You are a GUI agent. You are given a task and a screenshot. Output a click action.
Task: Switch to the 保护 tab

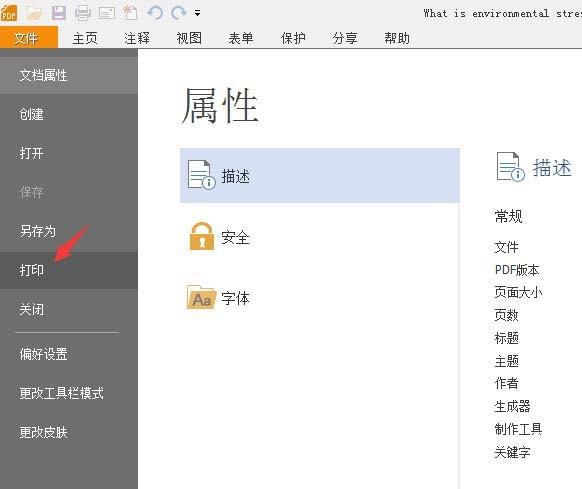click(x=293, y=38)
